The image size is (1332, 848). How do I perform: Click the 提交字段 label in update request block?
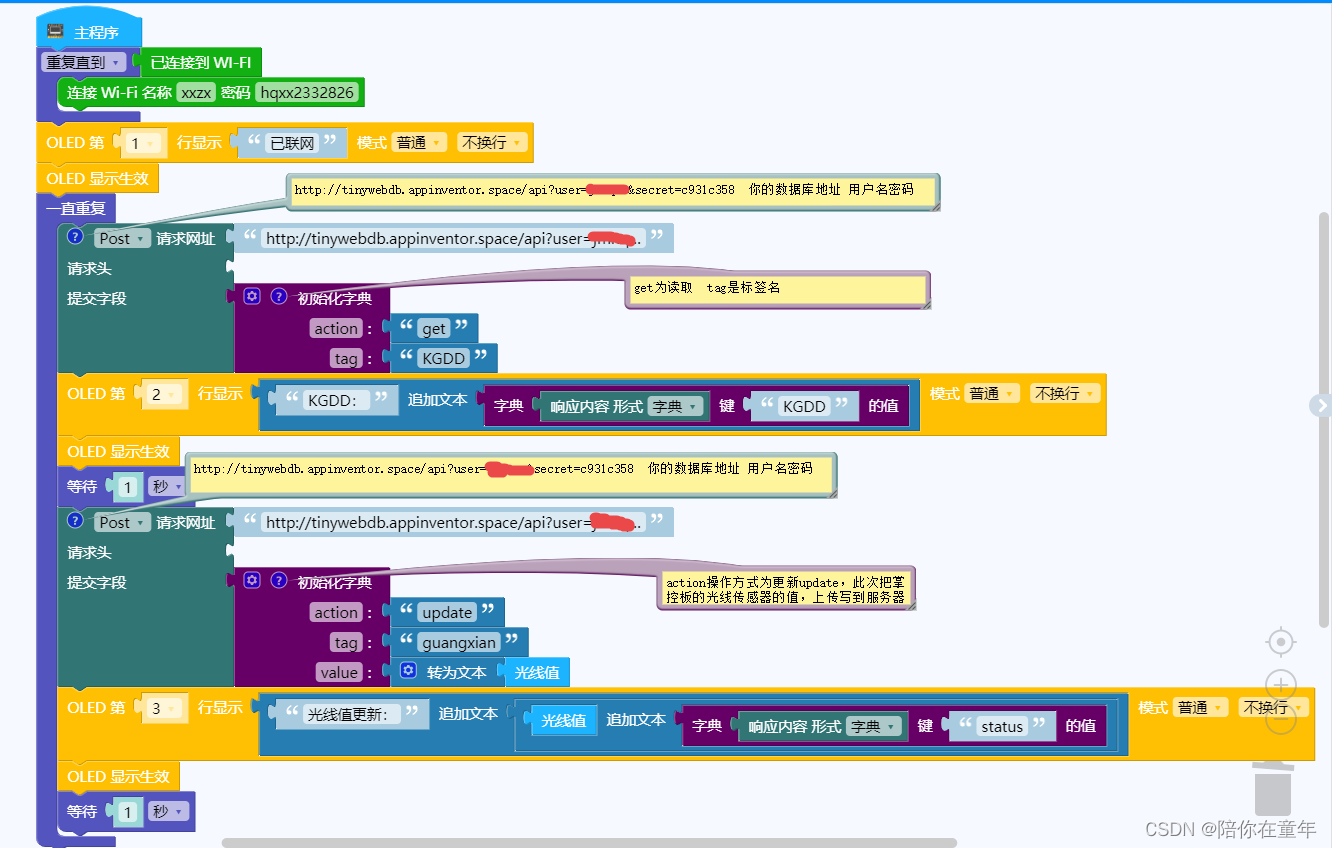point(97,582)
